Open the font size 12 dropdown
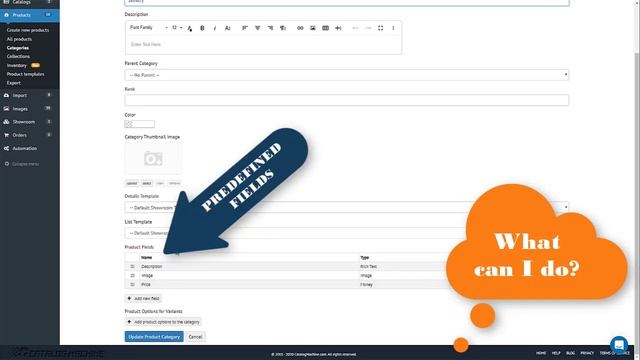The image size is (640, 360). click(177, 28)
